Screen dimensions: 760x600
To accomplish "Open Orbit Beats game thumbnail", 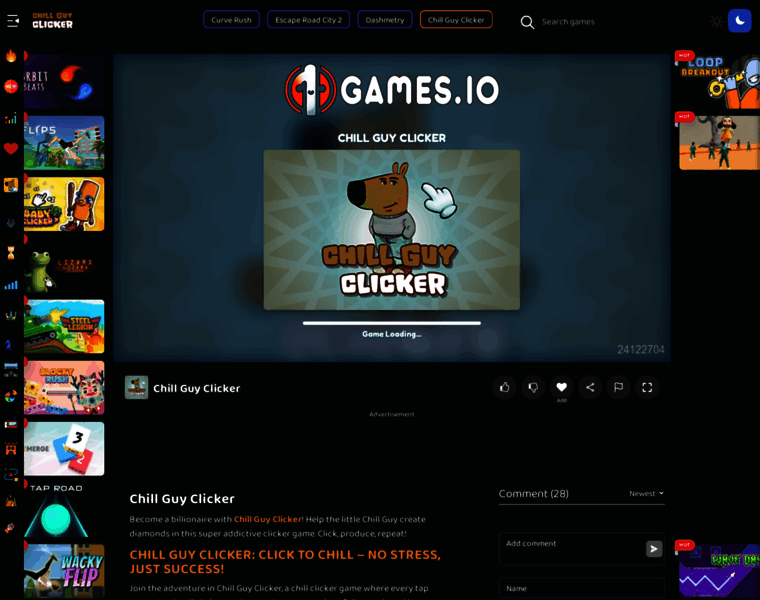I will pyautogui.click(x=64, y=81).
